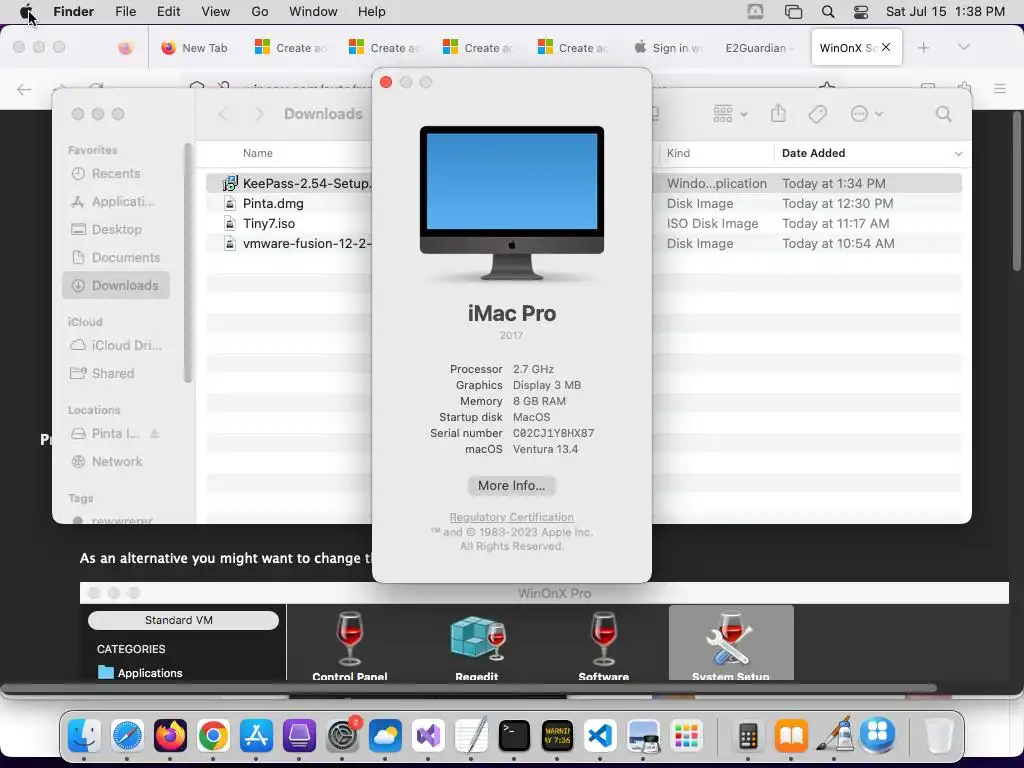Image resolution: width=1024 pixels, height=768 pixels.
Task: Open iCloud Drive in Finder sidebar
Action: click(x=116, y=345)
